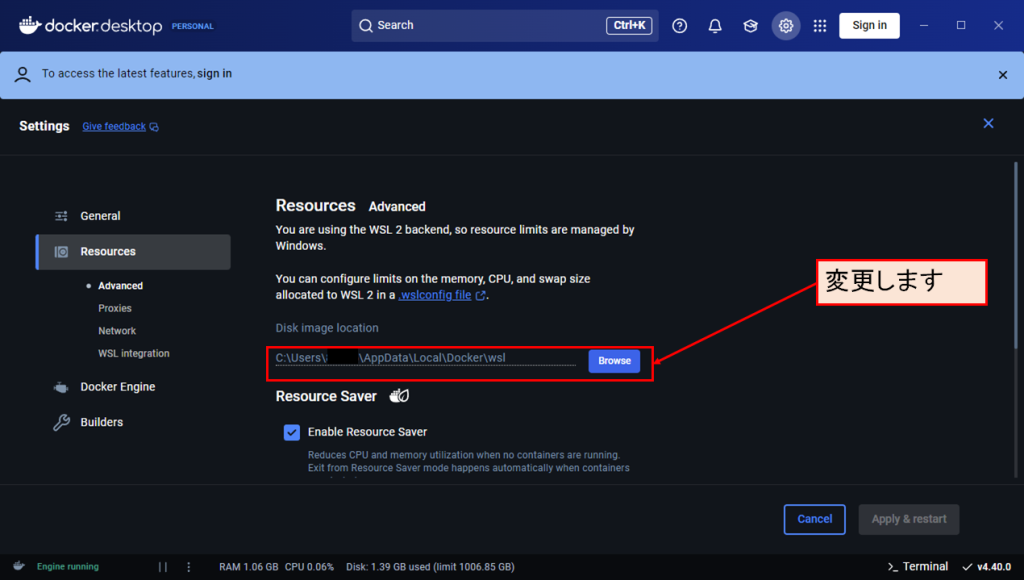Click the Resources camera icon
The width and height of the screenshot is (1024, 580).
(x=61, y=252)
